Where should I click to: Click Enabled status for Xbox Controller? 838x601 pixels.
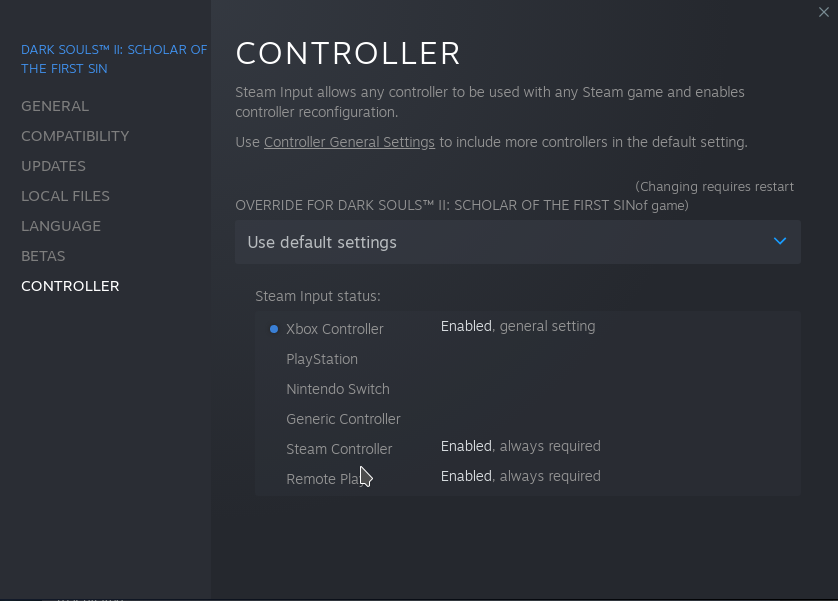tap(466, 326)
